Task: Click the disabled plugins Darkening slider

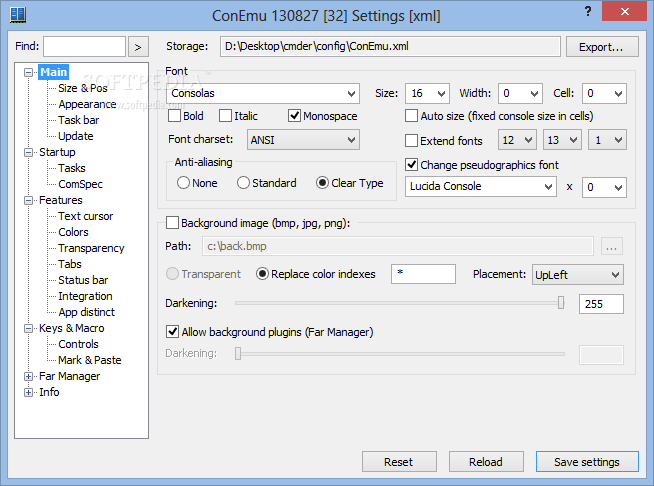Action: [400, 354]
